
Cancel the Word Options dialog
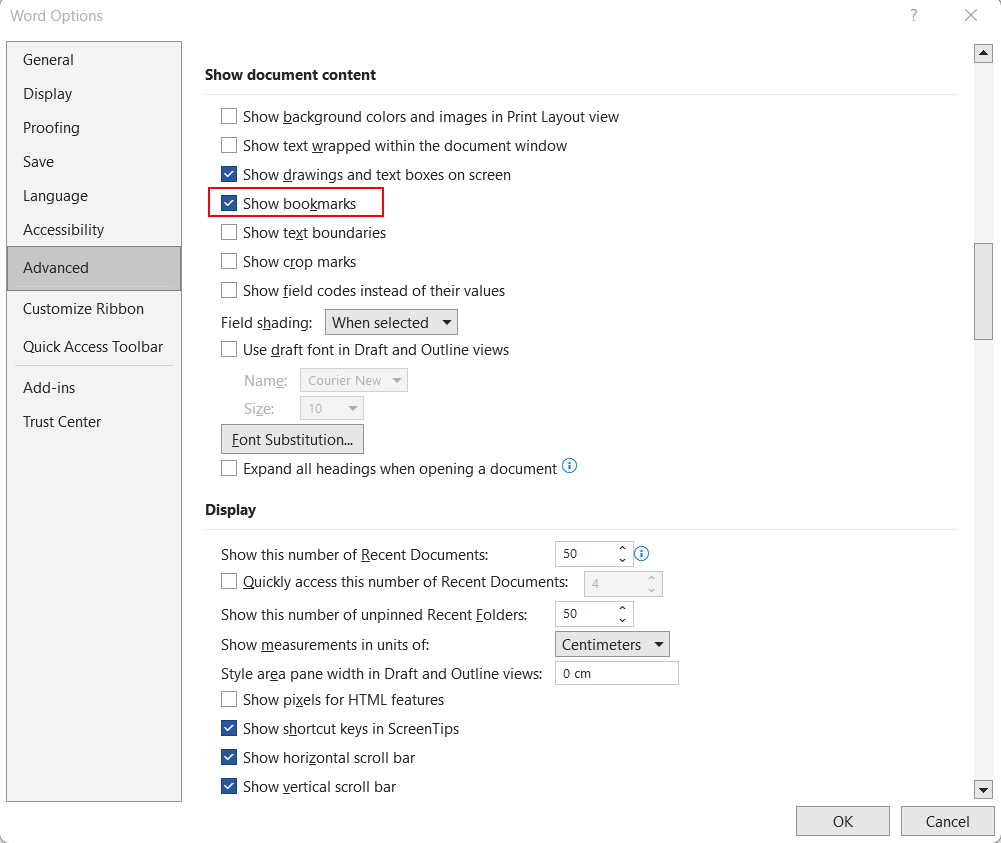947,821
